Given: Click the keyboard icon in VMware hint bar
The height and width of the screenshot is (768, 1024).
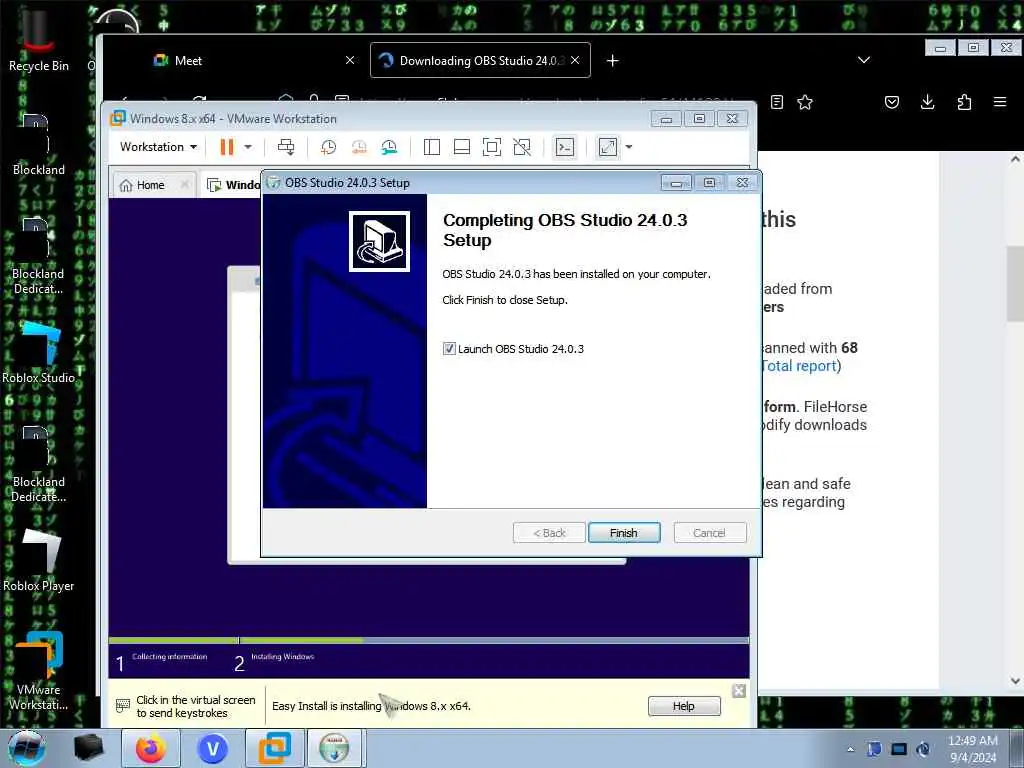Looking at the screenshot, I should click(x=123, y=705).
